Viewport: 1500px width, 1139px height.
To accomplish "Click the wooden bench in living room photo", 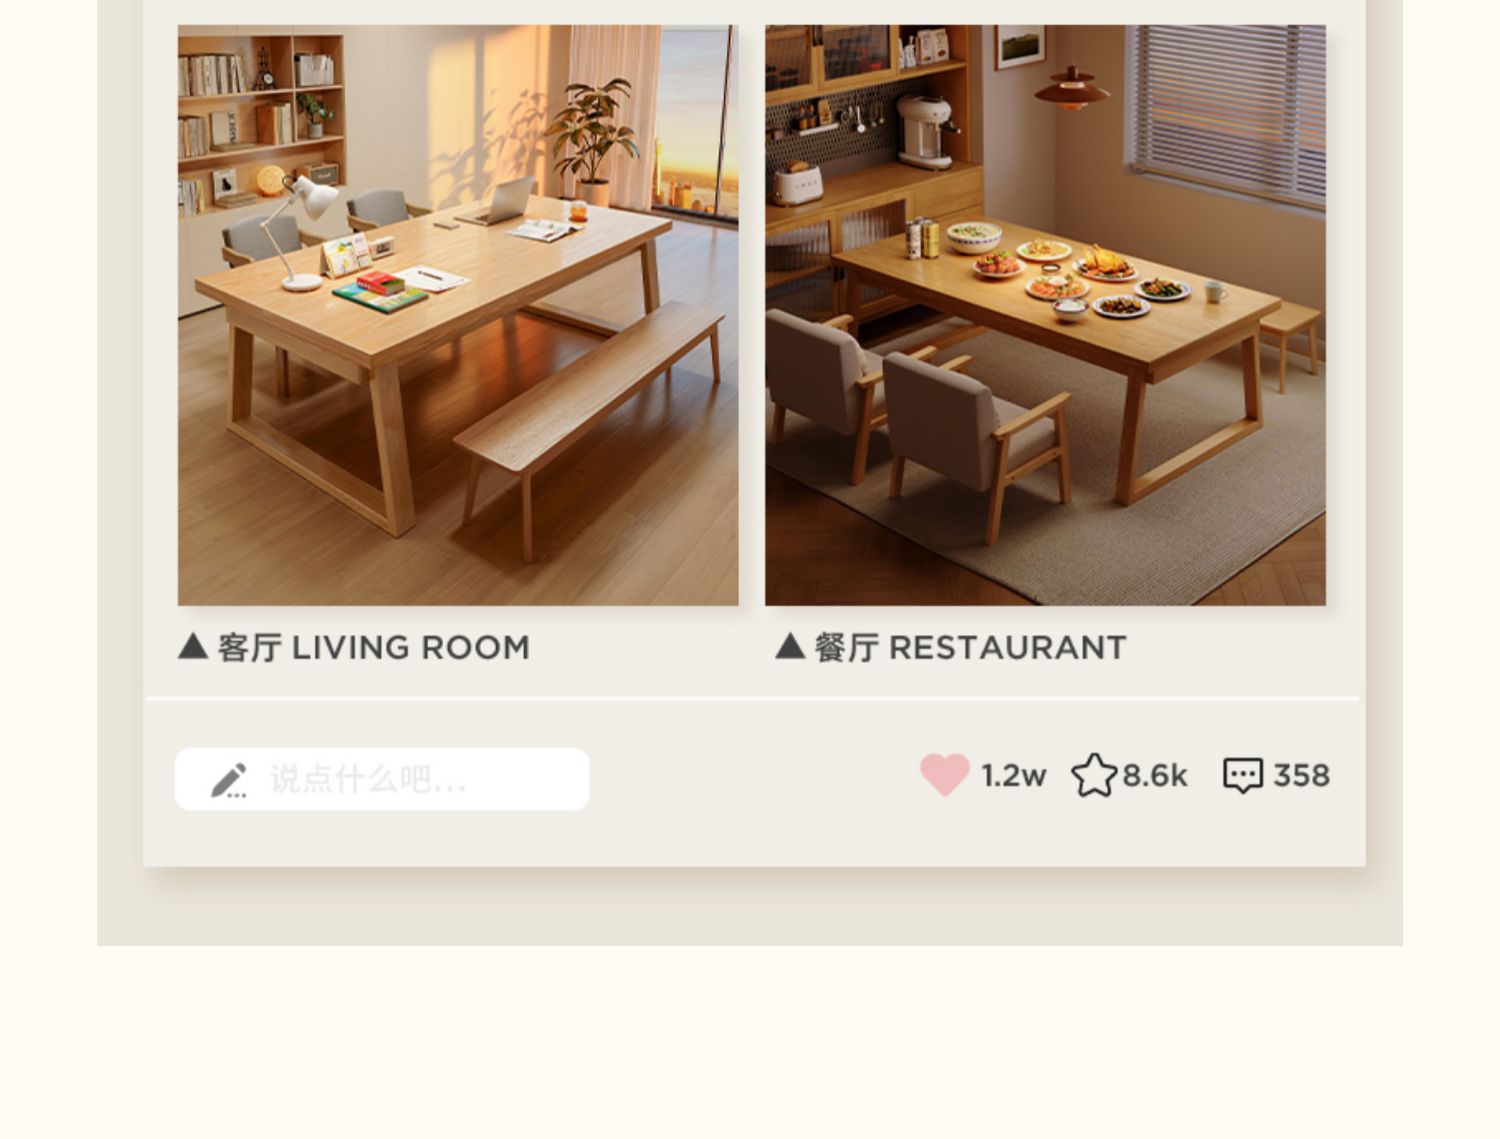I will click(x=590, y=425).
